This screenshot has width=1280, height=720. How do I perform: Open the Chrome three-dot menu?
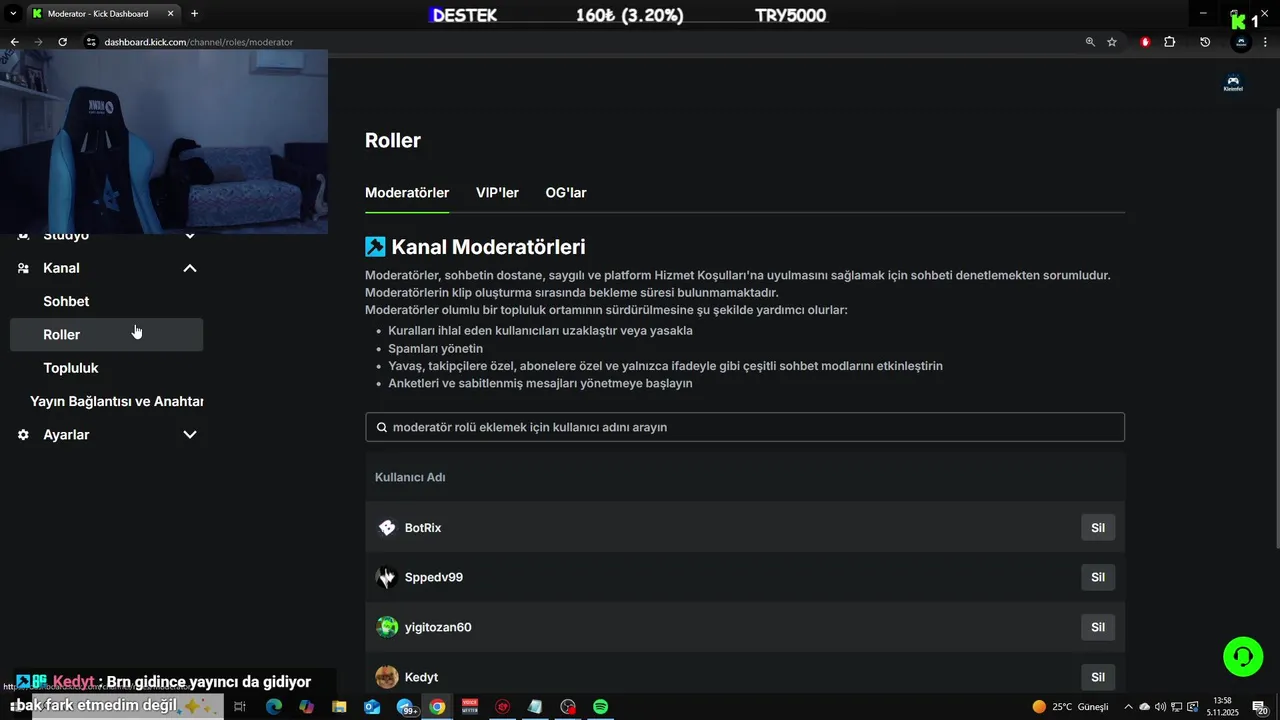point(1266,42)
